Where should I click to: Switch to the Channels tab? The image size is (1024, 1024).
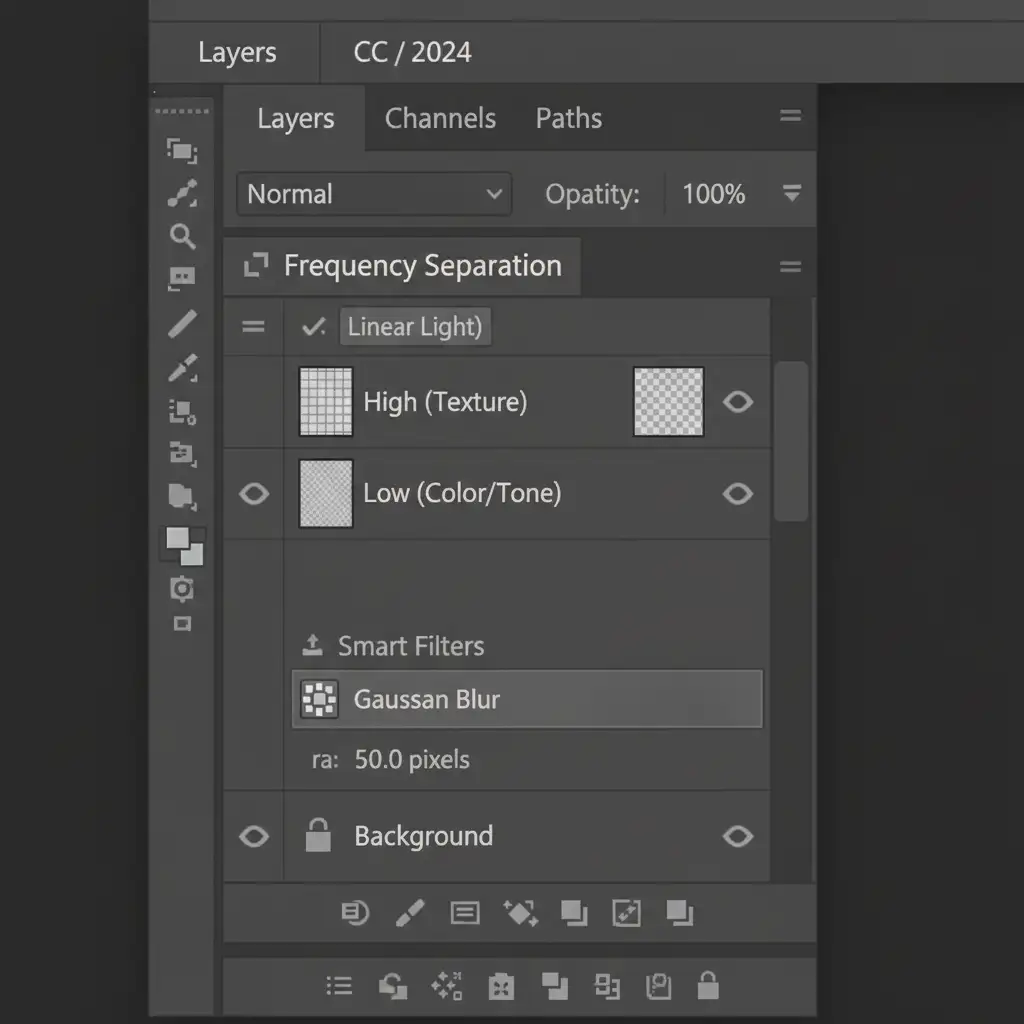(440, 118)
